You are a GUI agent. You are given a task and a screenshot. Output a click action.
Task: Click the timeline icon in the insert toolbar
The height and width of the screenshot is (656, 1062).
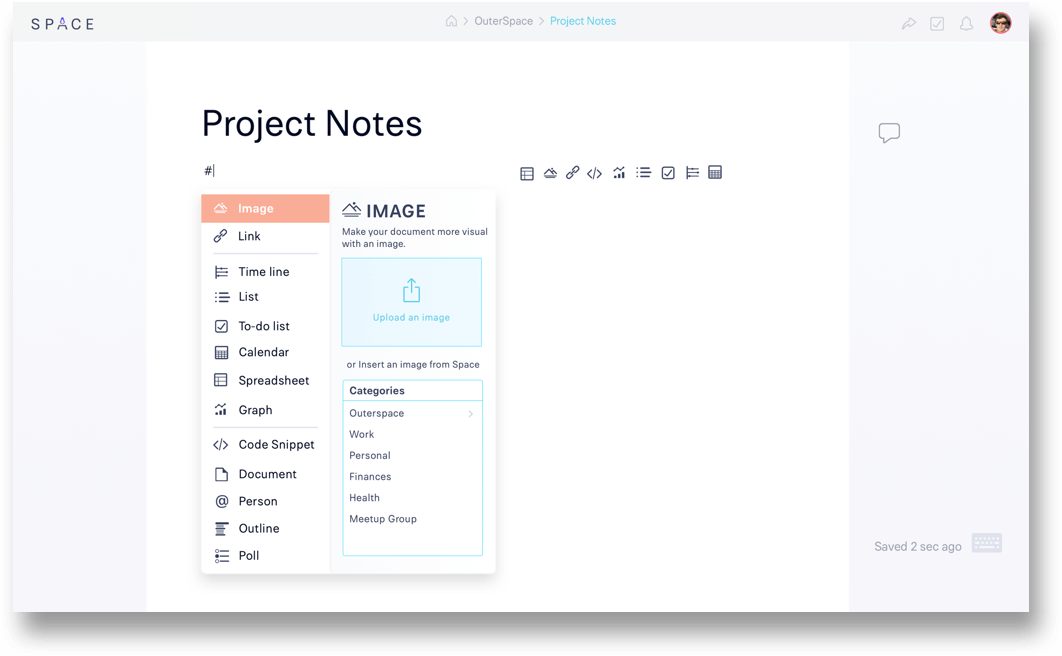[x=692, y=173]
